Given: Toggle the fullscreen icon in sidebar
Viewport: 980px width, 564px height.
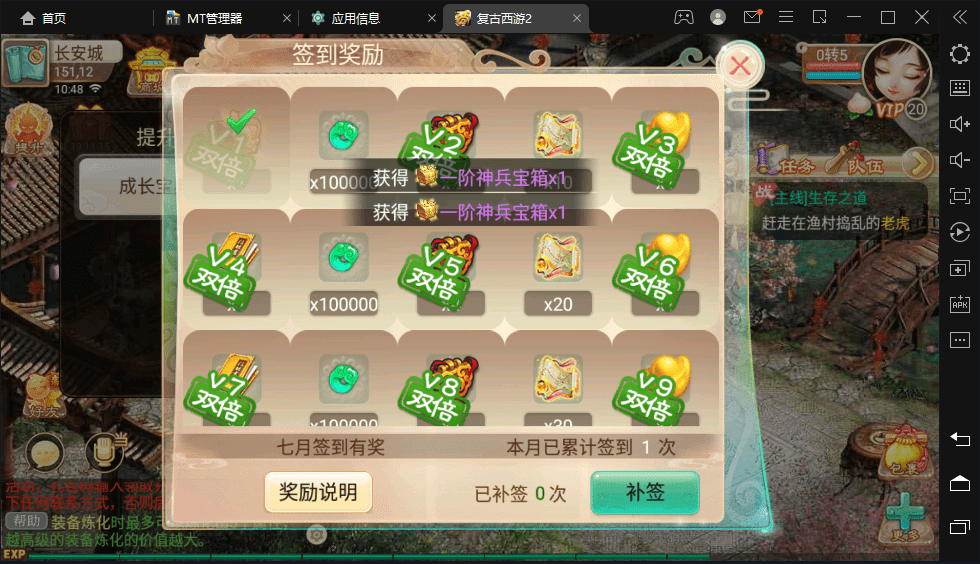Looking at the screenshot, I should pyautogui.click(x=959, y=196).
